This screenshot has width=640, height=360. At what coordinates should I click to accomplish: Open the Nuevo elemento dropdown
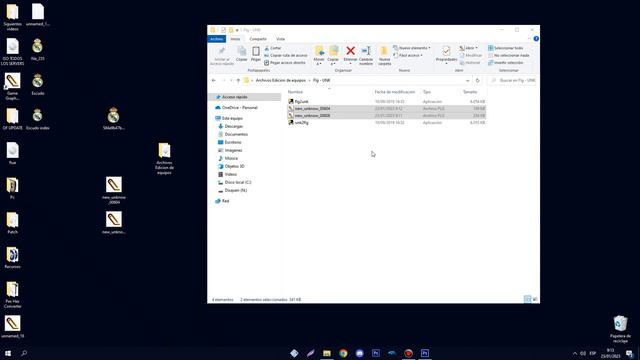(412, 48)
